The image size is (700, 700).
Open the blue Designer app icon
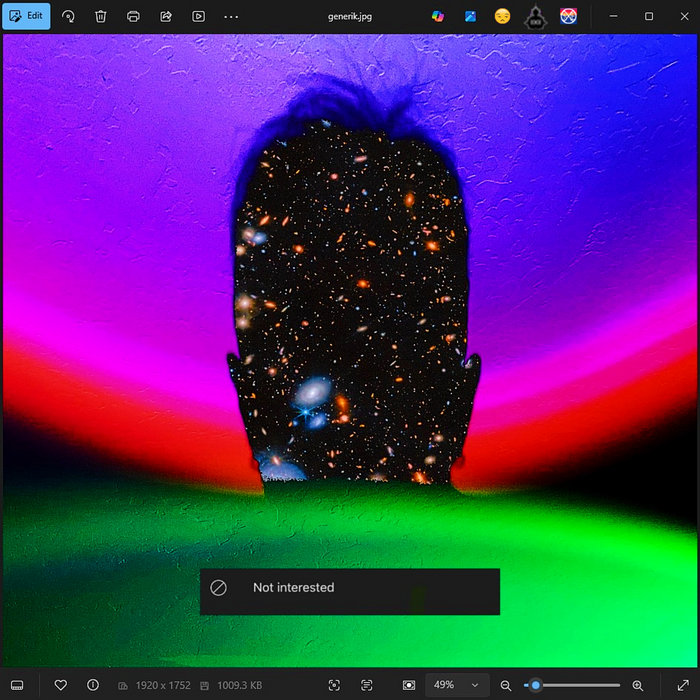coord(471,17)
